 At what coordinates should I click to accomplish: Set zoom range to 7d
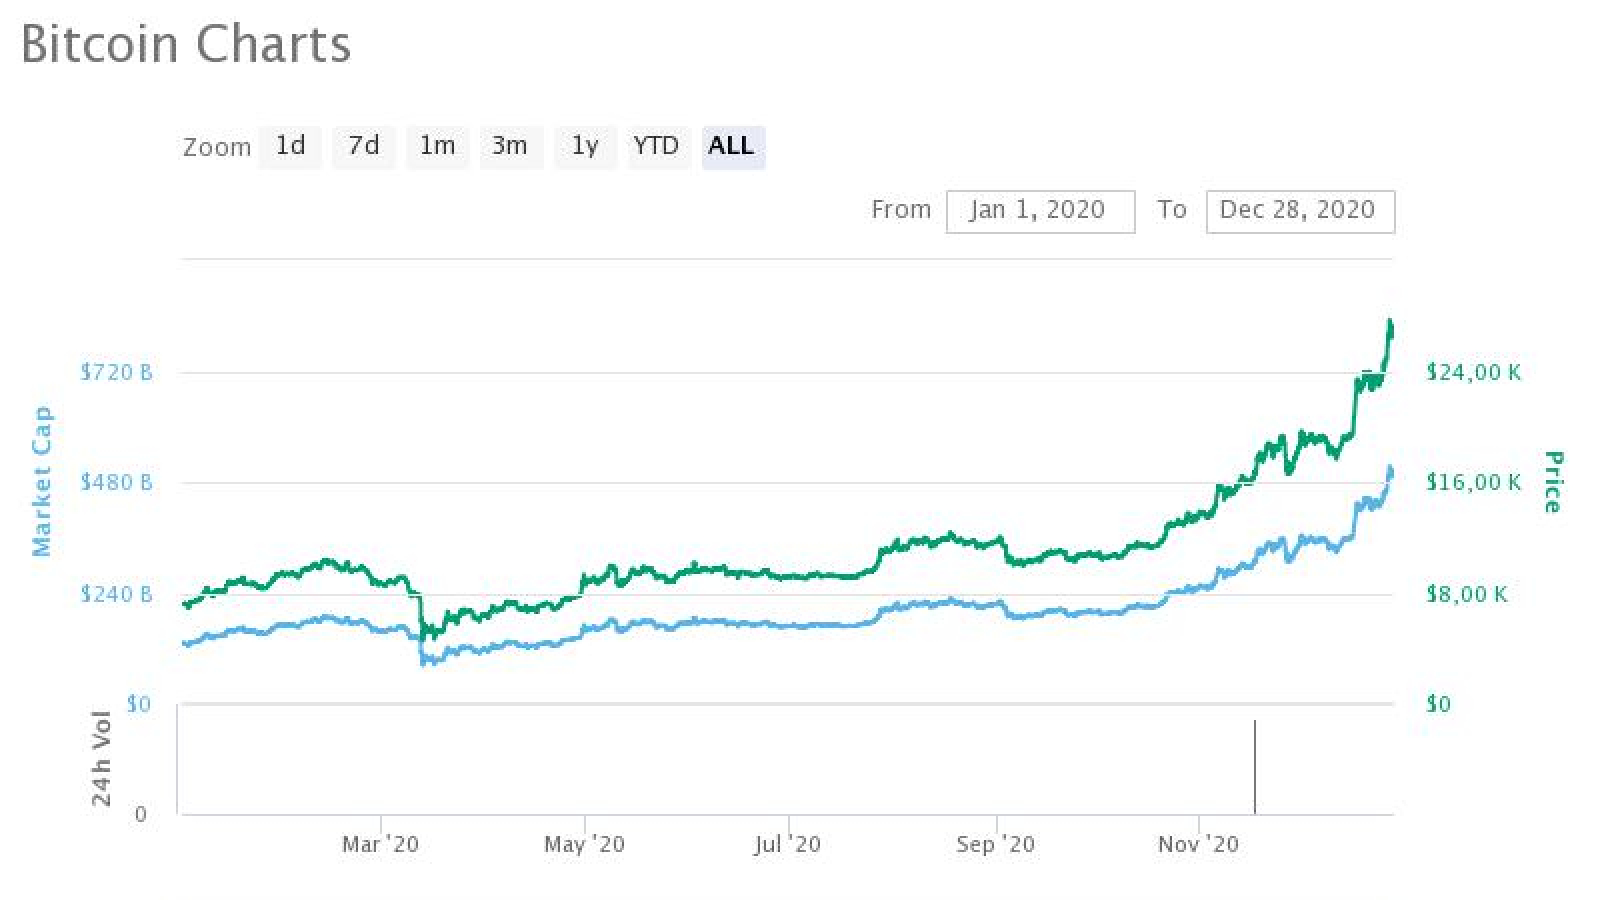coord(364,147)
